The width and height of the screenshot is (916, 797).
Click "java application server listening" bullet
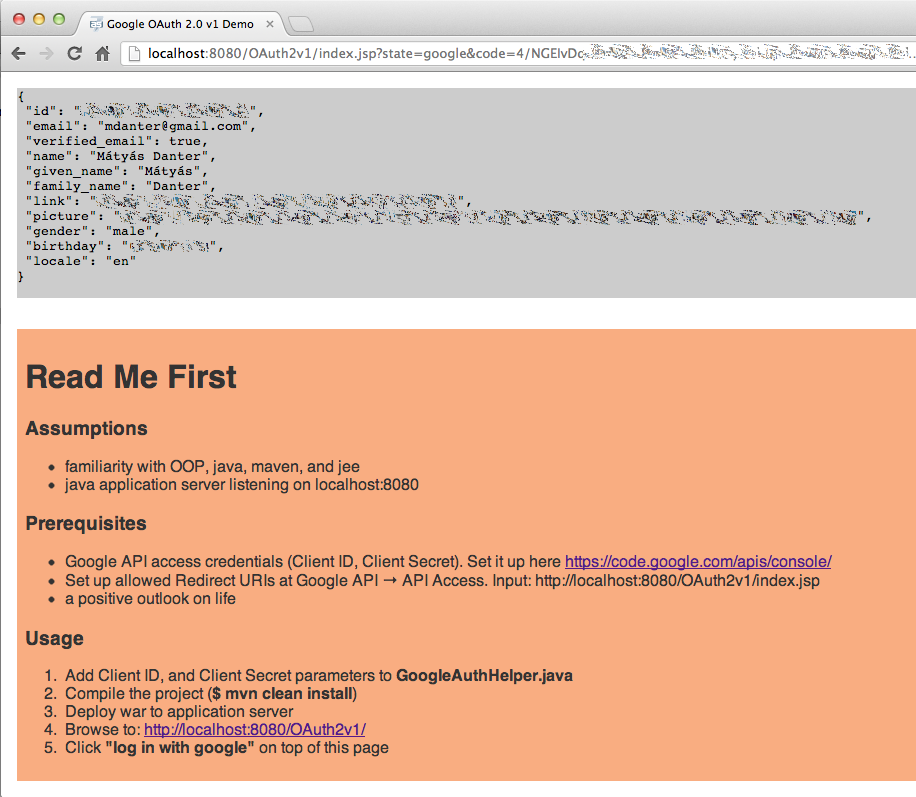pyautogui.click(x=242, y=485)
